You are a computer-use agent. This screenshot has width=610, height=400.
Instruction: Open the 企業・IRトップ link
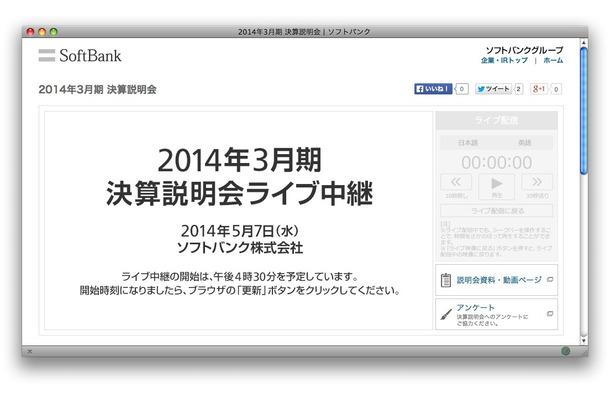coord(504,60)
